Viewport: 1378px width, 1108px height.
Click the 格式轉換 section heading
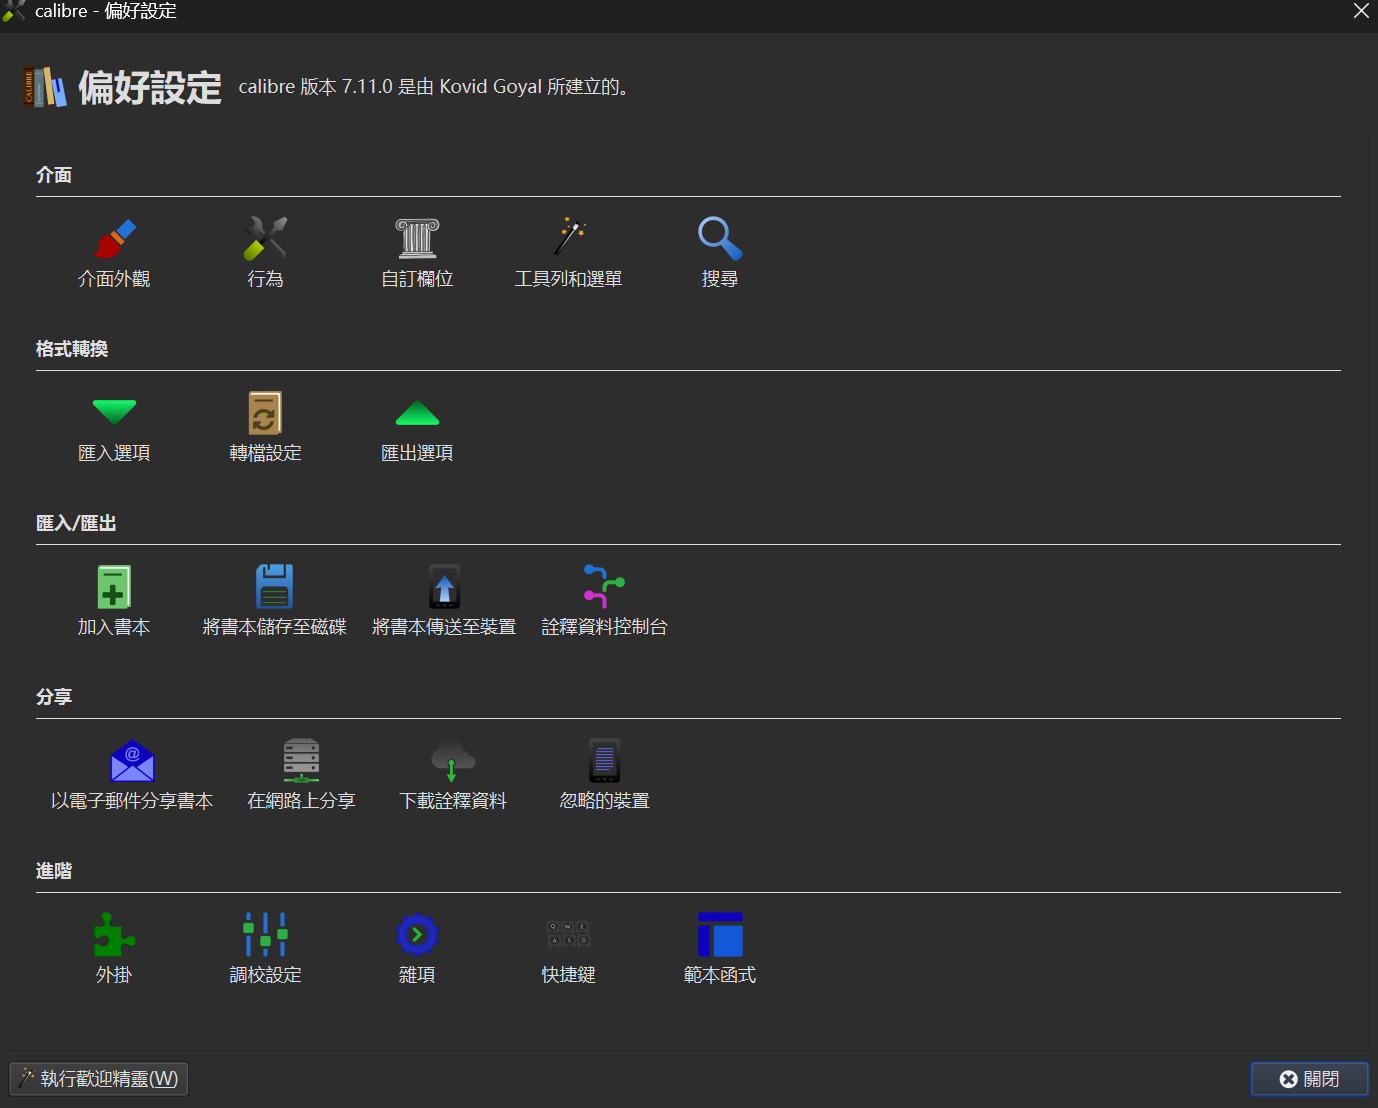tap(72, 349)
